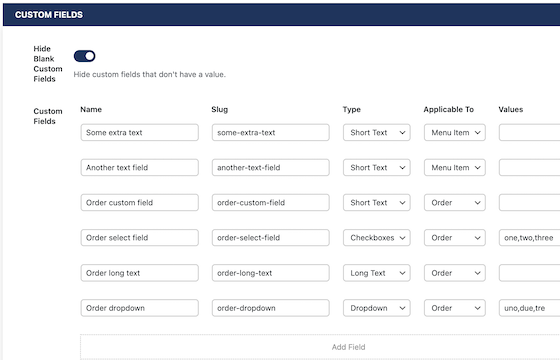Click the 'Some extra text' name field
The image size is (560, 360).
coord(140,132)
